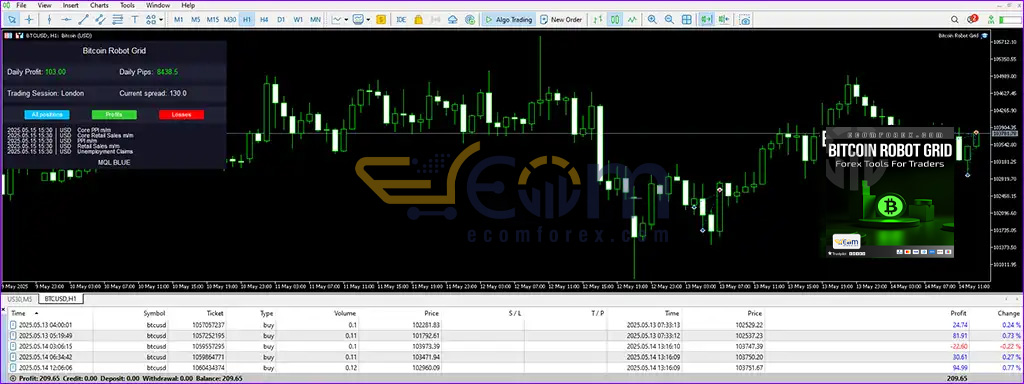Image resolution: width=1024 pixels, height=384 pixels.
Task: Tile chart windows with grid icon
Action: pos(686,20)
